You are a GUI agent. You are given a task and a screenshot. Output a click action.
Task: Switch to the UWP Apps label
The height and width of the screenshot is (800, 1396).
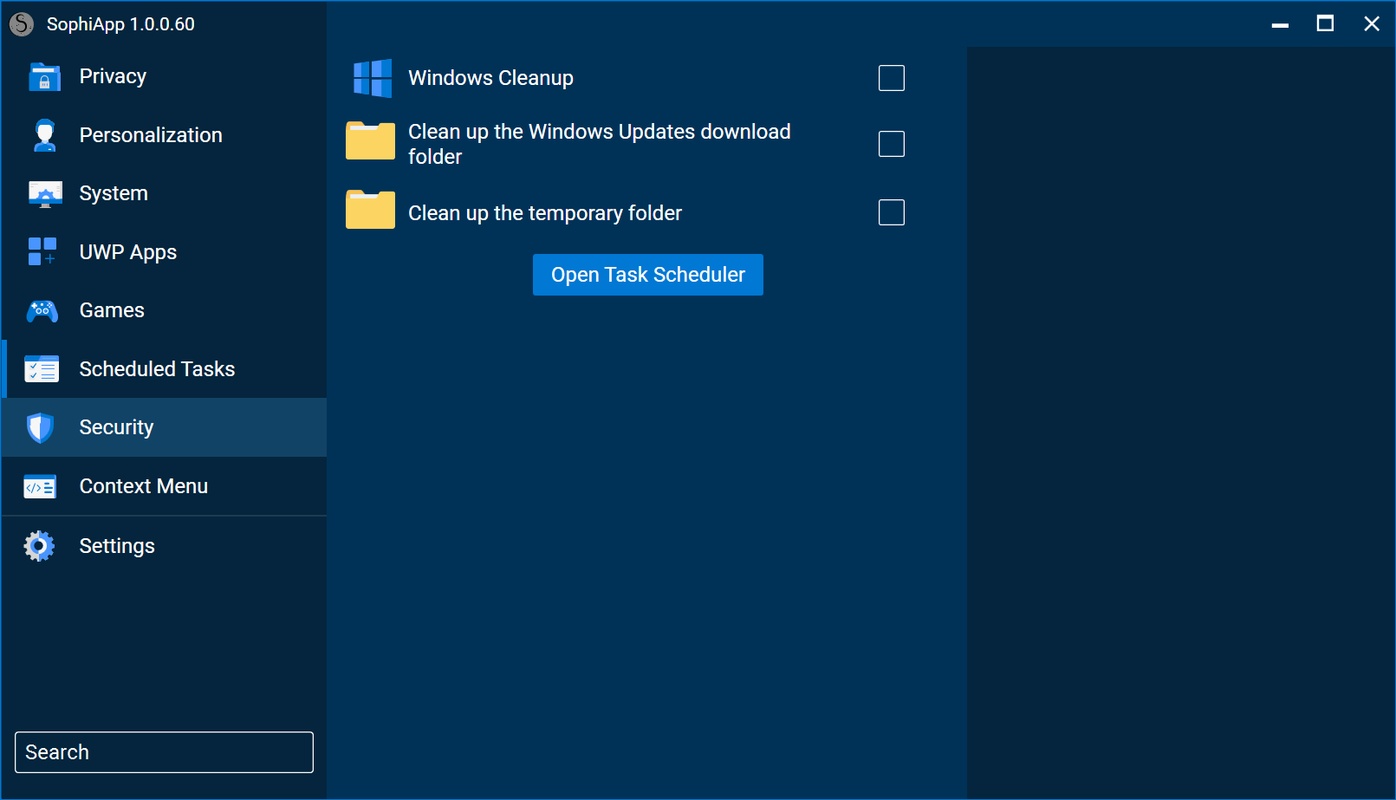coord(128,252)
